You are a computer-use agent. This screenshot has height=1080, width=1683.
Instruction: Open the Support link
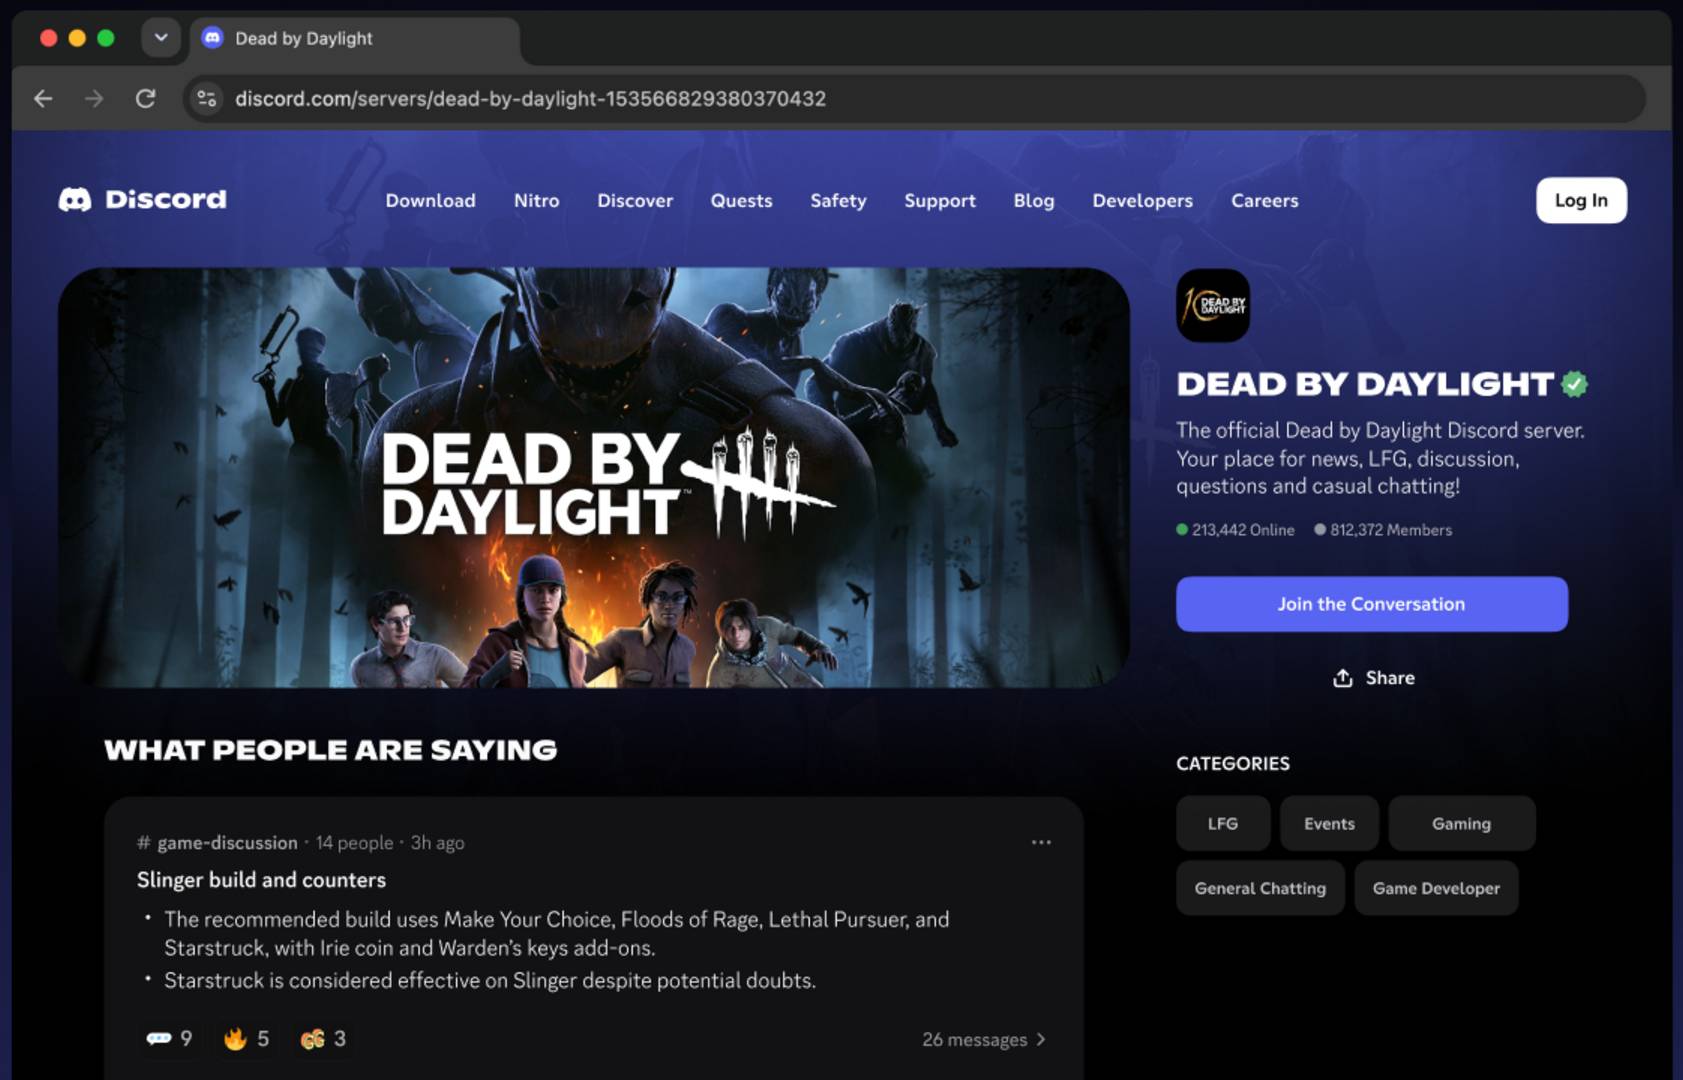click(x=940, y=201)
